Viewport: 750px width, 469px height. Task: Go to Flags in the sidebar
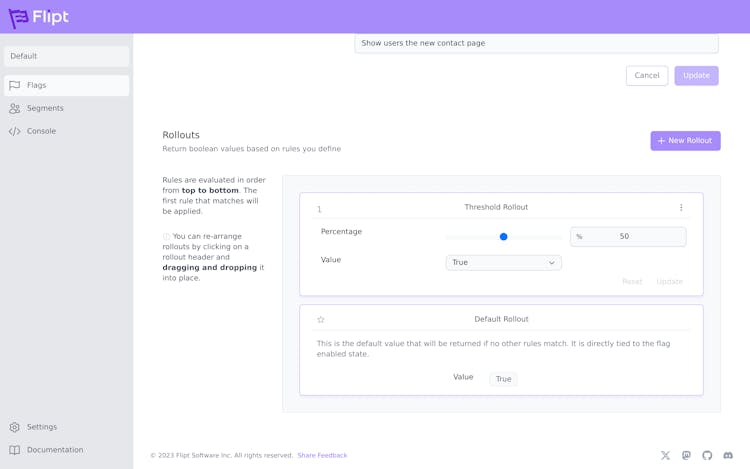(66, 86)
